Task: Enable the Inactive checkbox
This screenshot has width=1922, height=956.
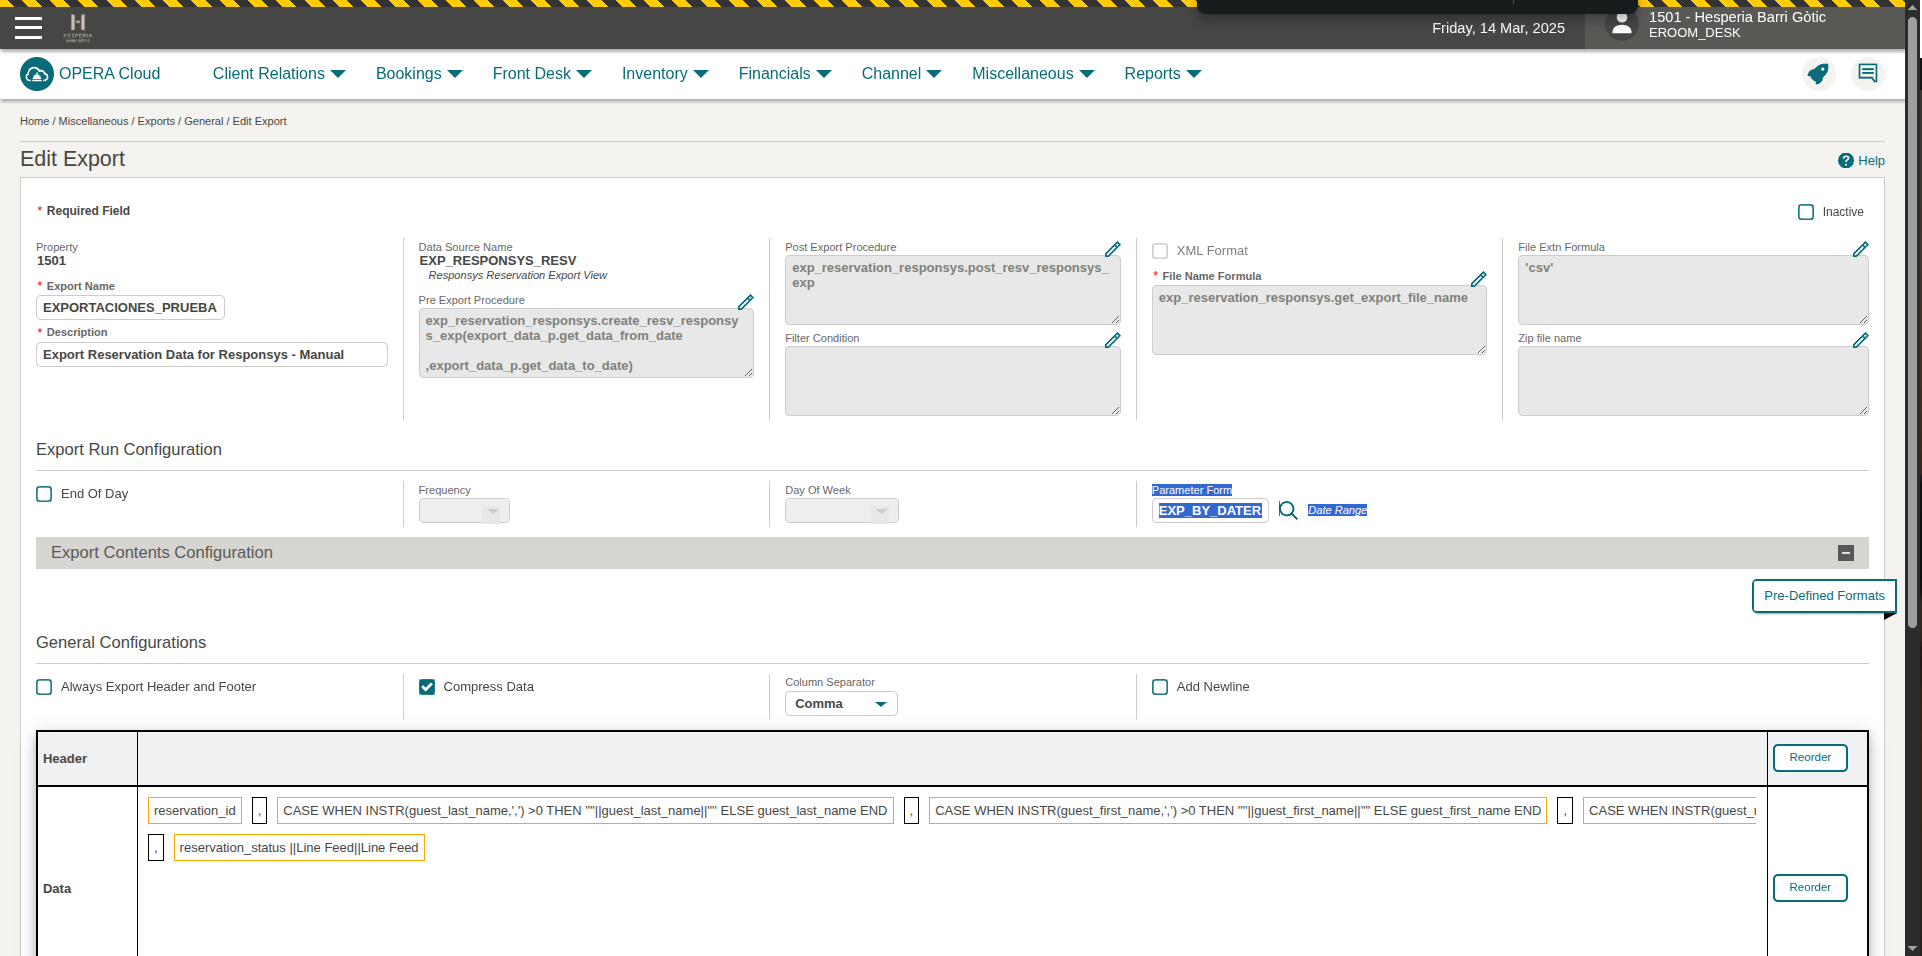Action: pyautogui.click(x=1806, y=212)
